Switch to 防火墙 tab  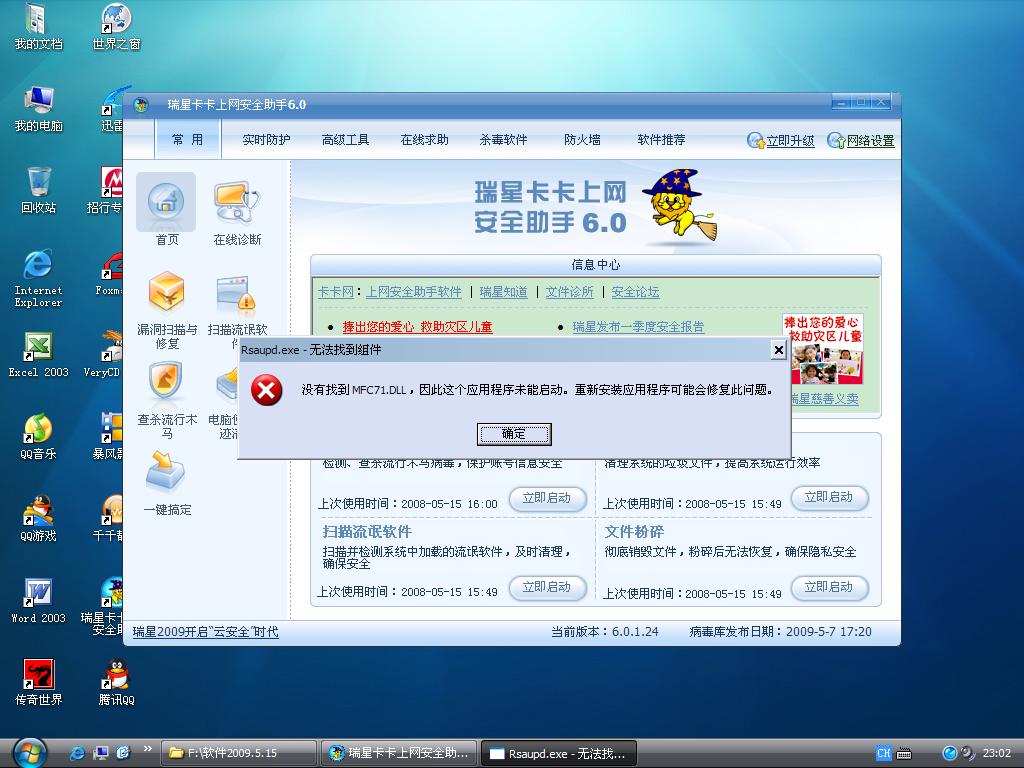583,140
